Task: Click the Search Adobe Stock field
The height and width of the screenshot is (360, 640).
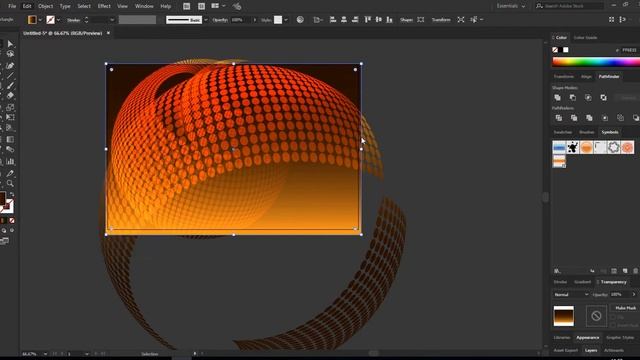Action: (569, 6)
